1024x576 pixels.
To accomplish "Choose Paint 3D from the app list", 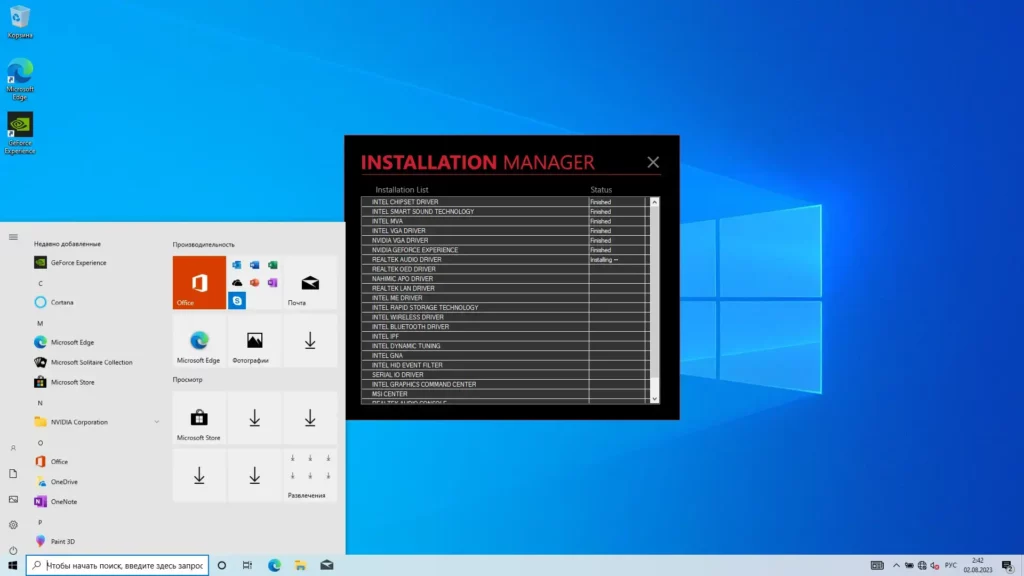I will (62, 541).
